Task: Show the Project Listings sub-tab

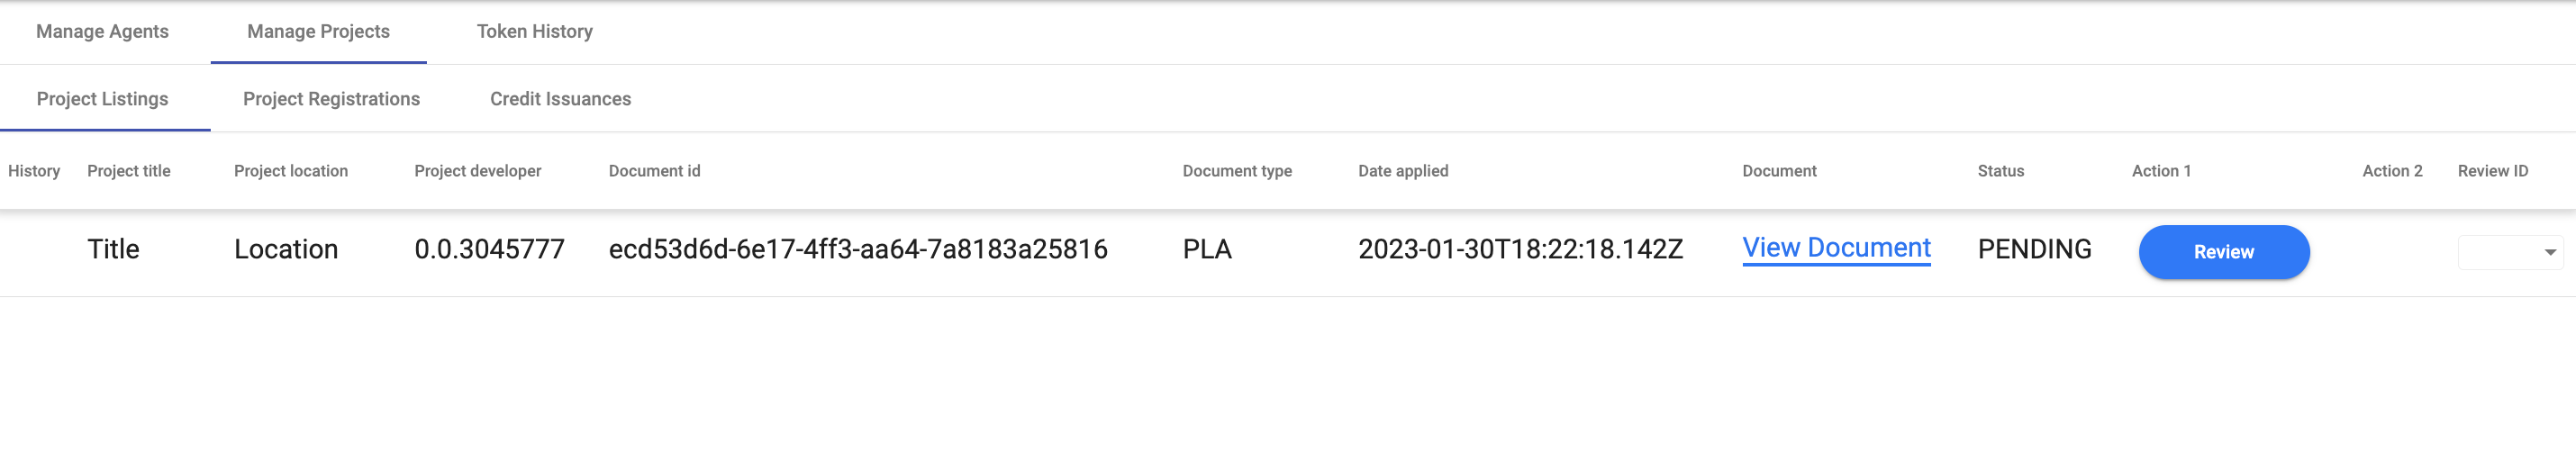Action: (102, 99)
